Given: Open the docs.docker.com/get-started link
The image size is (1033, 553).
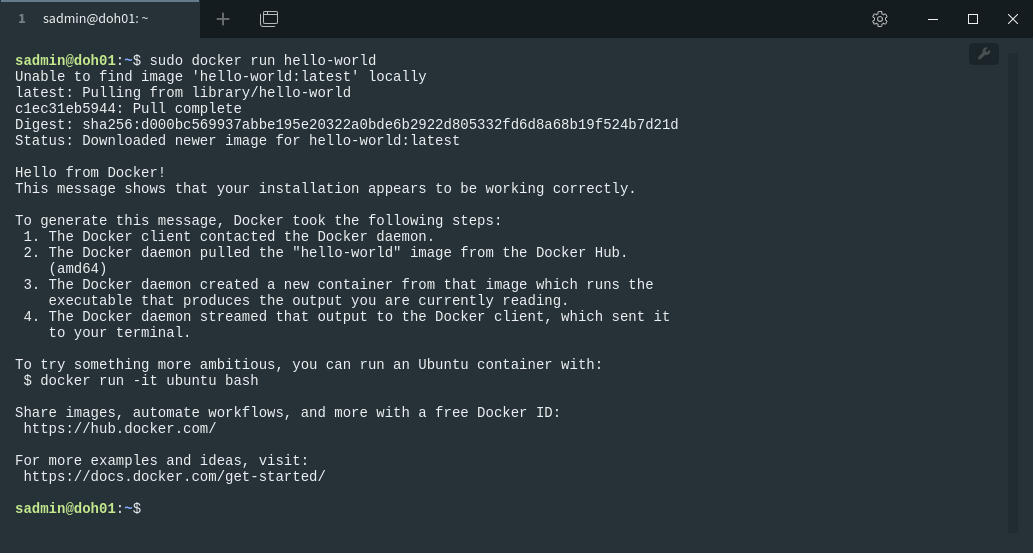Looking at the screenshot, I should point(175,477).
